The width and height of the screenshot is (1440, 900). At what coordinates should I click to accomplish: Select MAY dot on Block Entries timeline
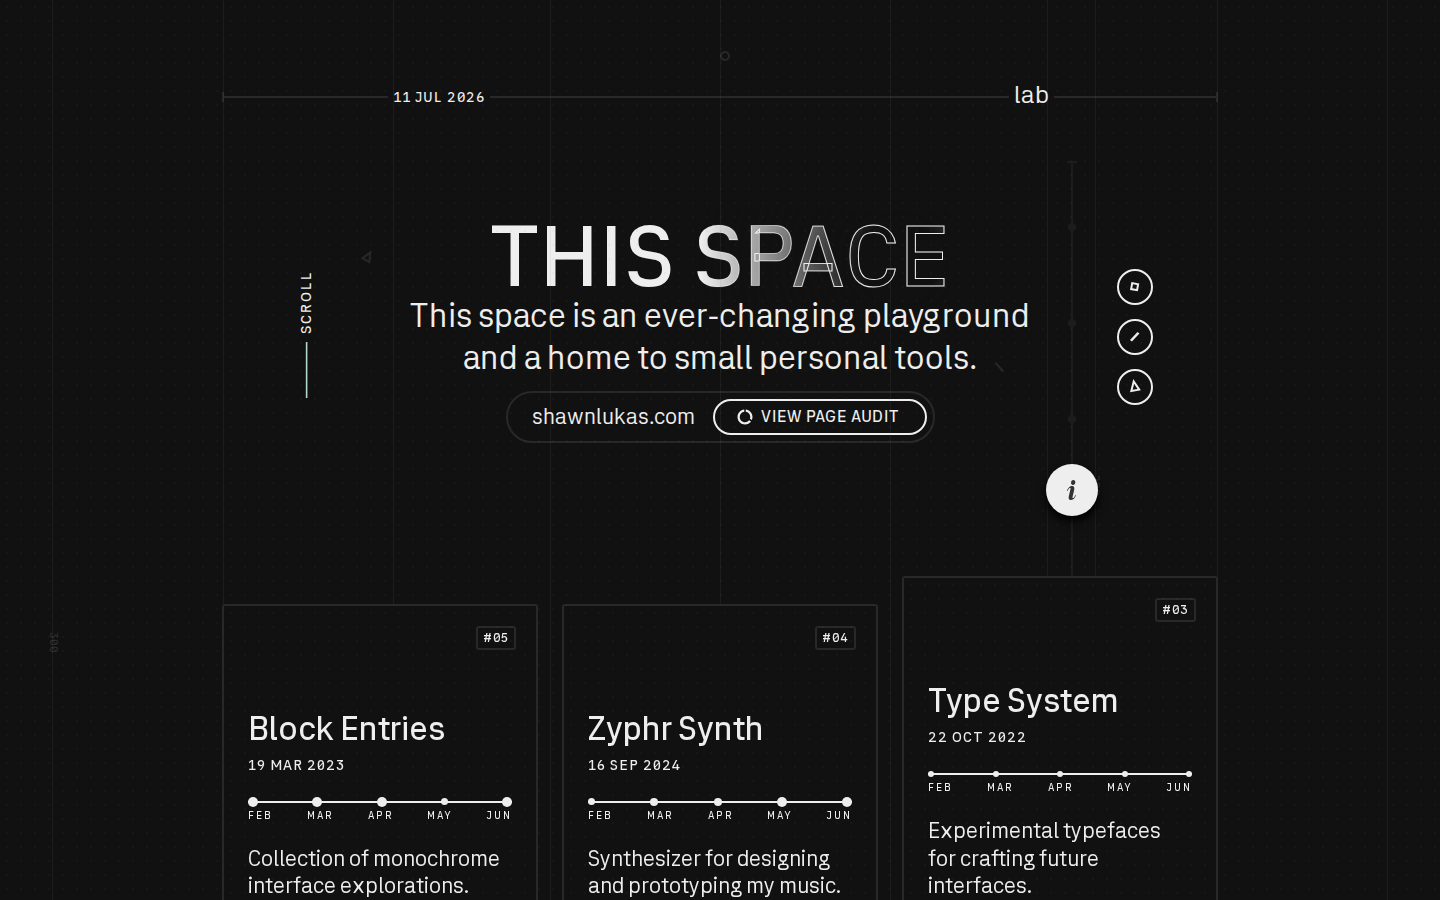(x=444, y=802)
